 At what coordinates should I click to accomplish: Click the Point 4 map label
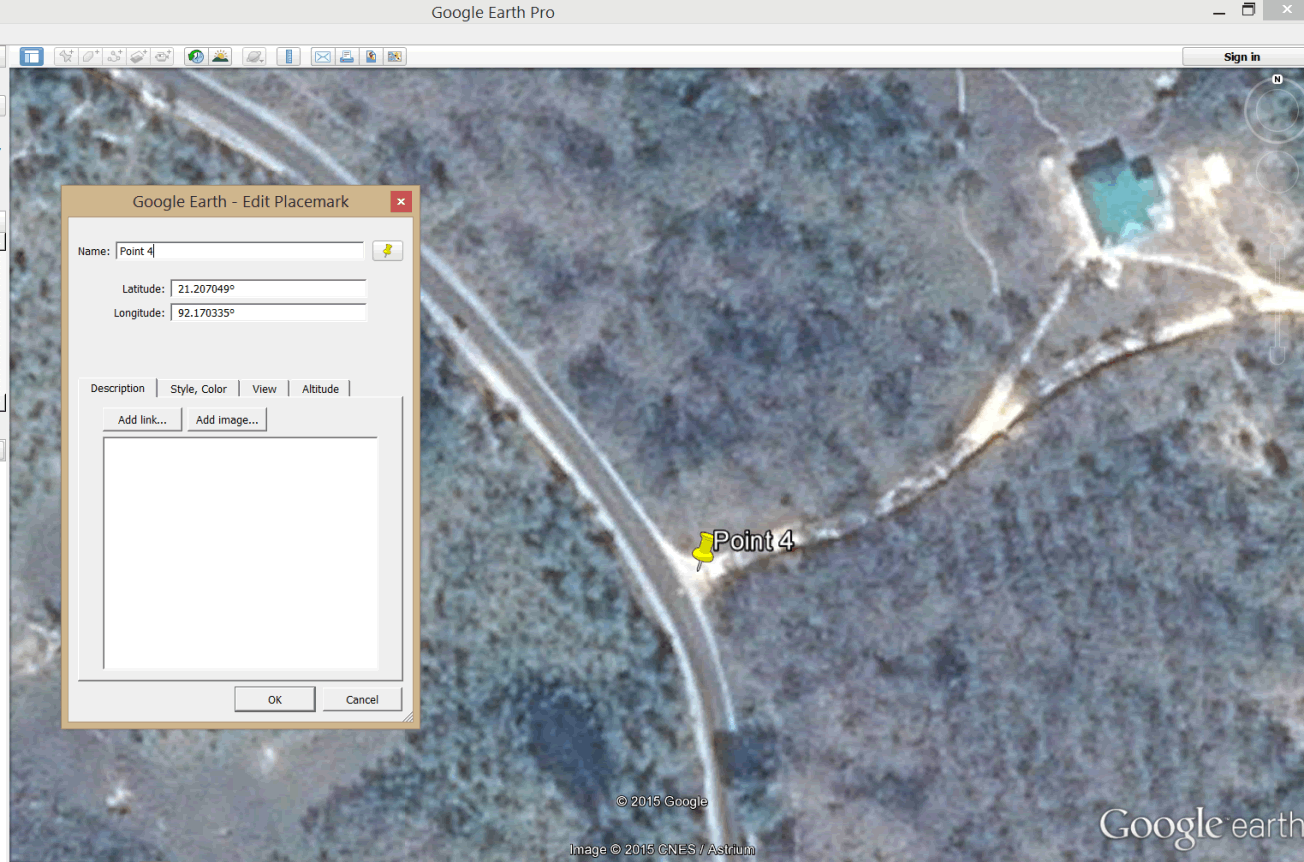[753, 541]
